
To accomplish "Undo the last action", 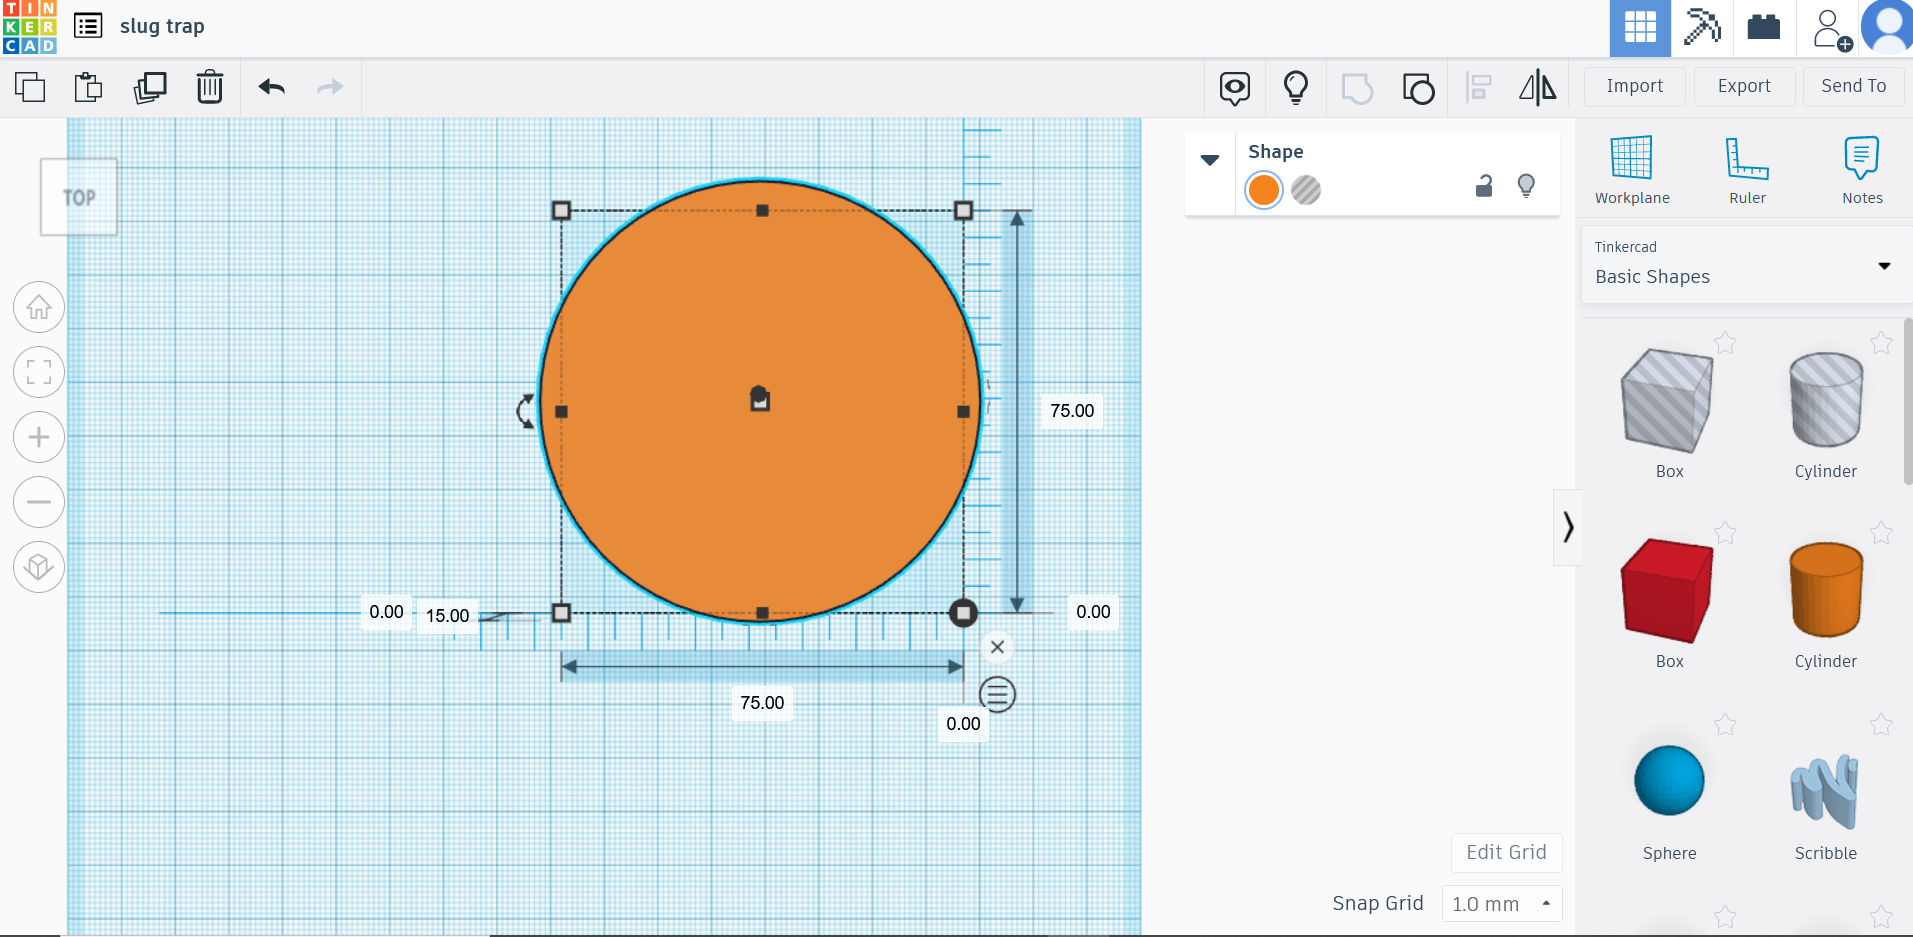I will (x=270, y=87).
